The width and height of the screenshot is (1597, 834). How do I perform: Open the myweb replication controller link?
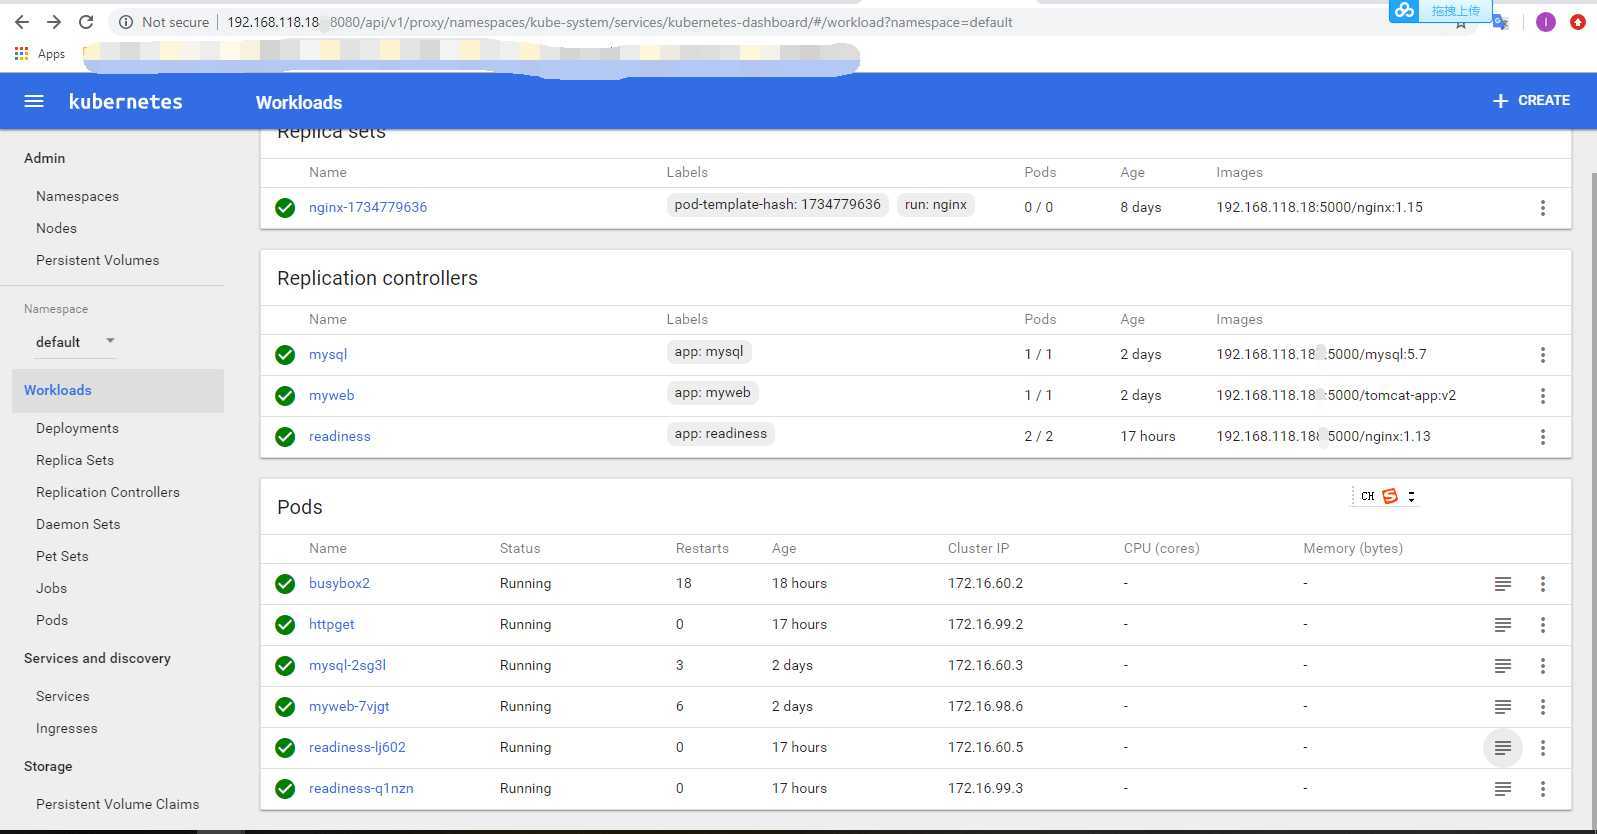coord(331,395)
